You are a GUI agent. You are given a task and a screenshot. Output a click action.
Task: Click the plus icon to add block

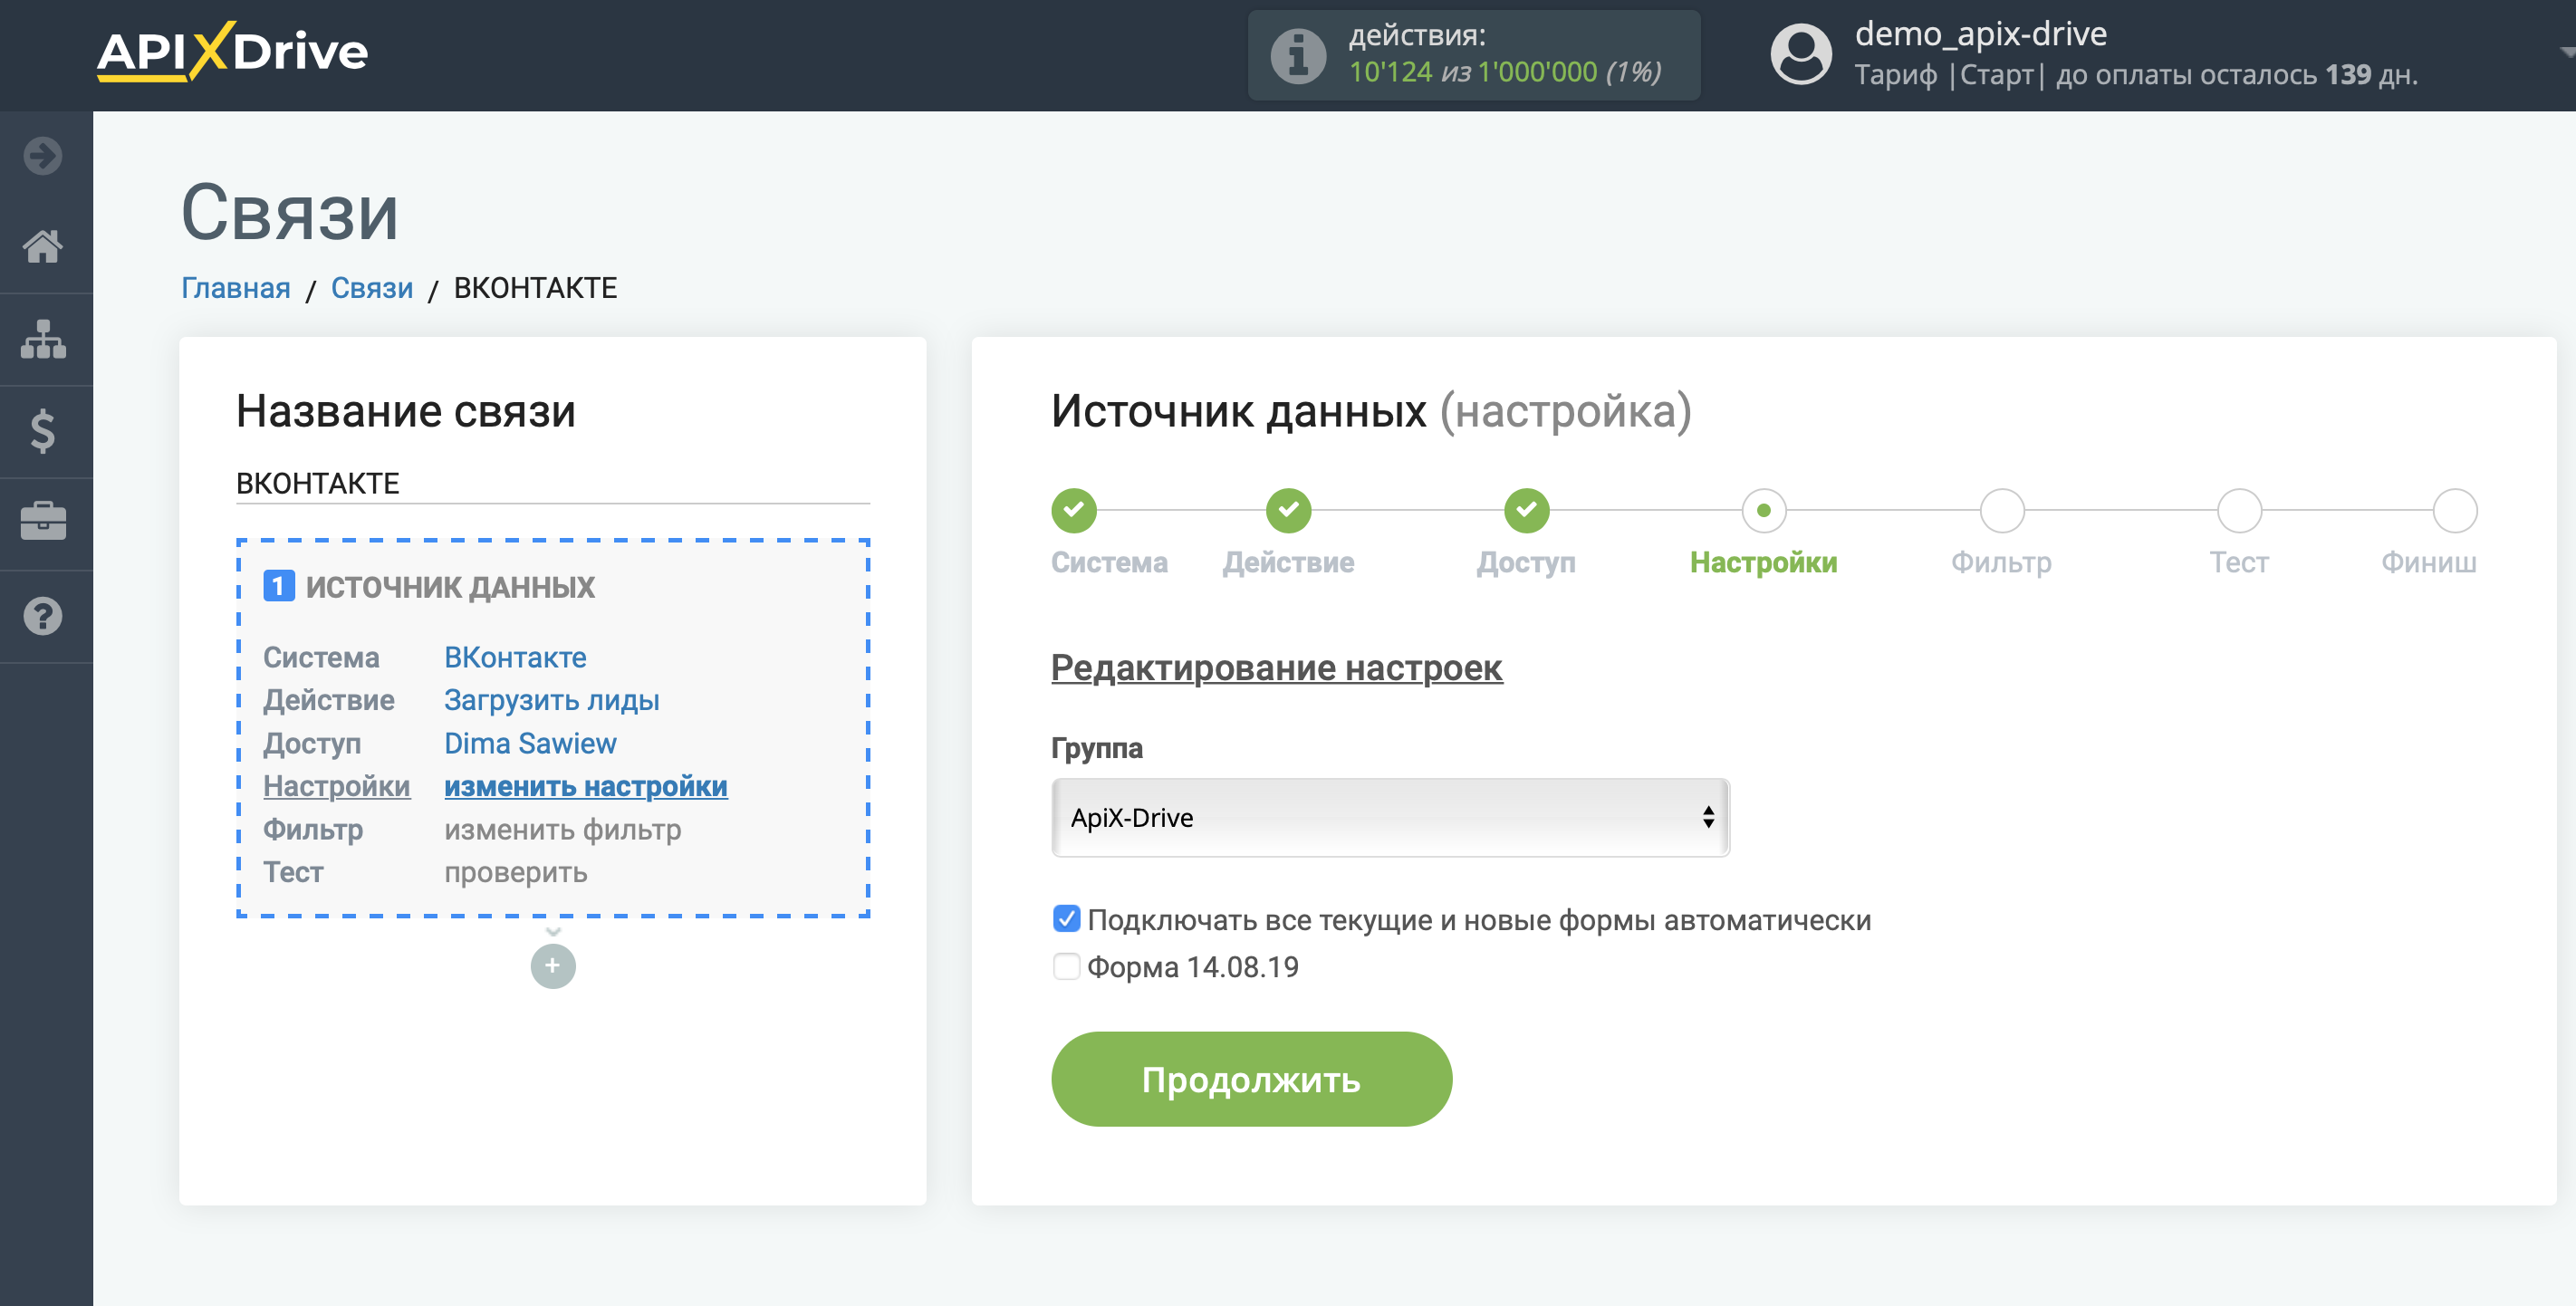pos(553,966)
